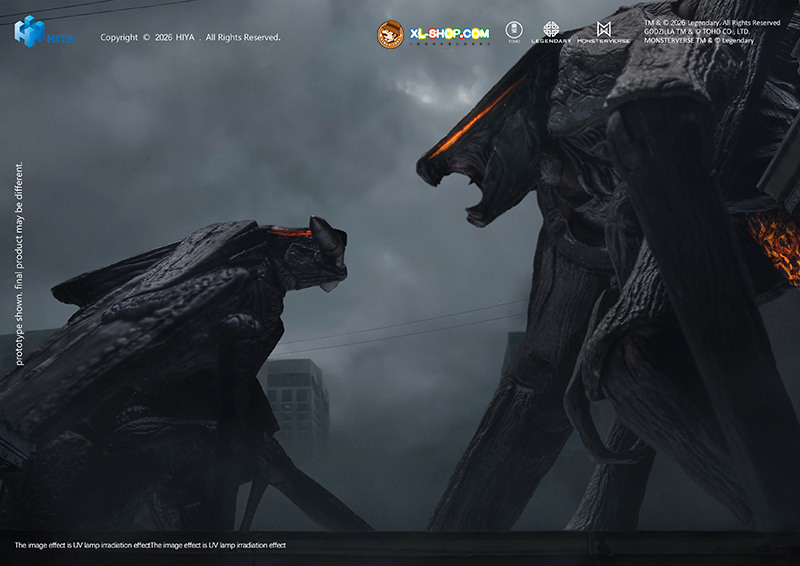Click the UV lamp irradiation effect caption

click(x=150, y=545)
